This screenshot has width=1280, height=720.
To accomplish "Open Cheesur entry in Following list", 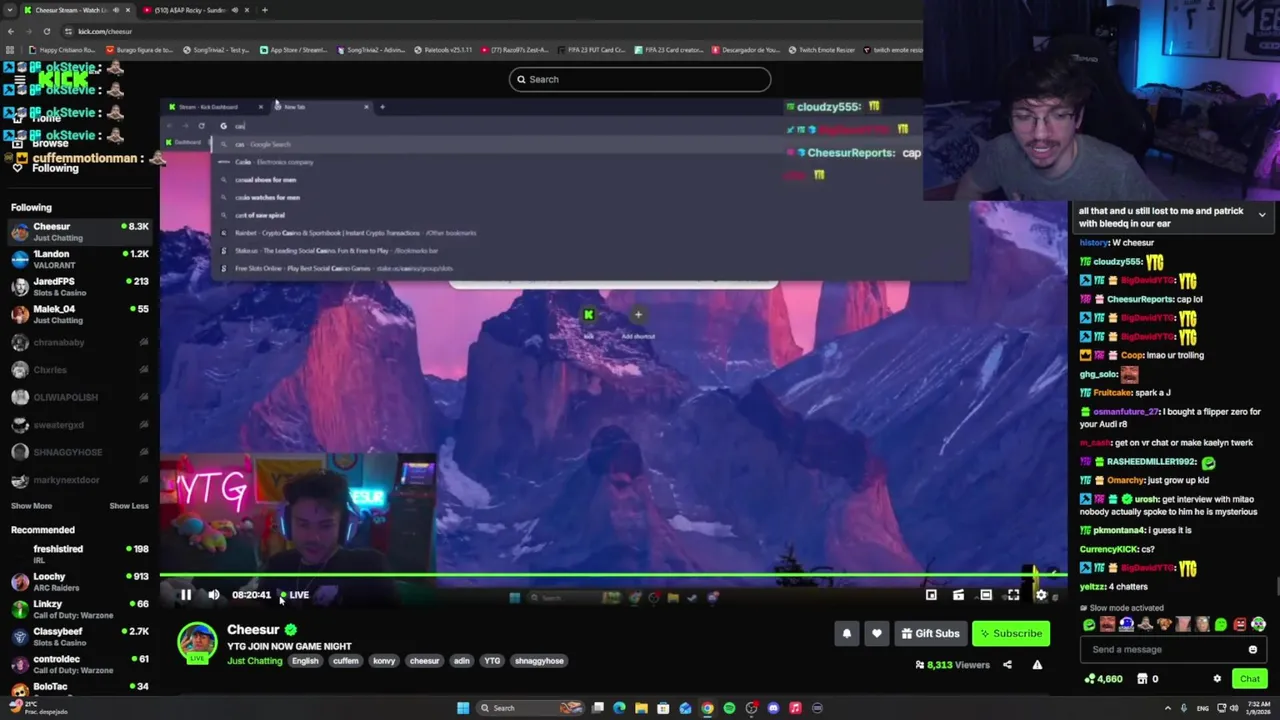I will click(80, 232).
